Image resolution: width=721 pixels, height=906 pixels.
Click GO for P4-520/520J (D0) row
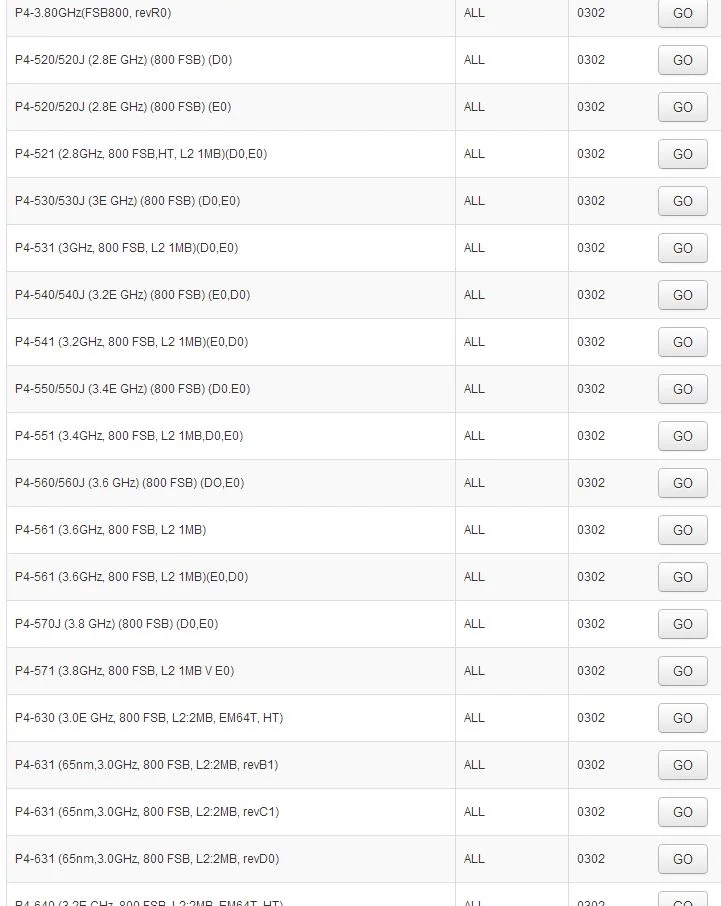tap(682, 60)
